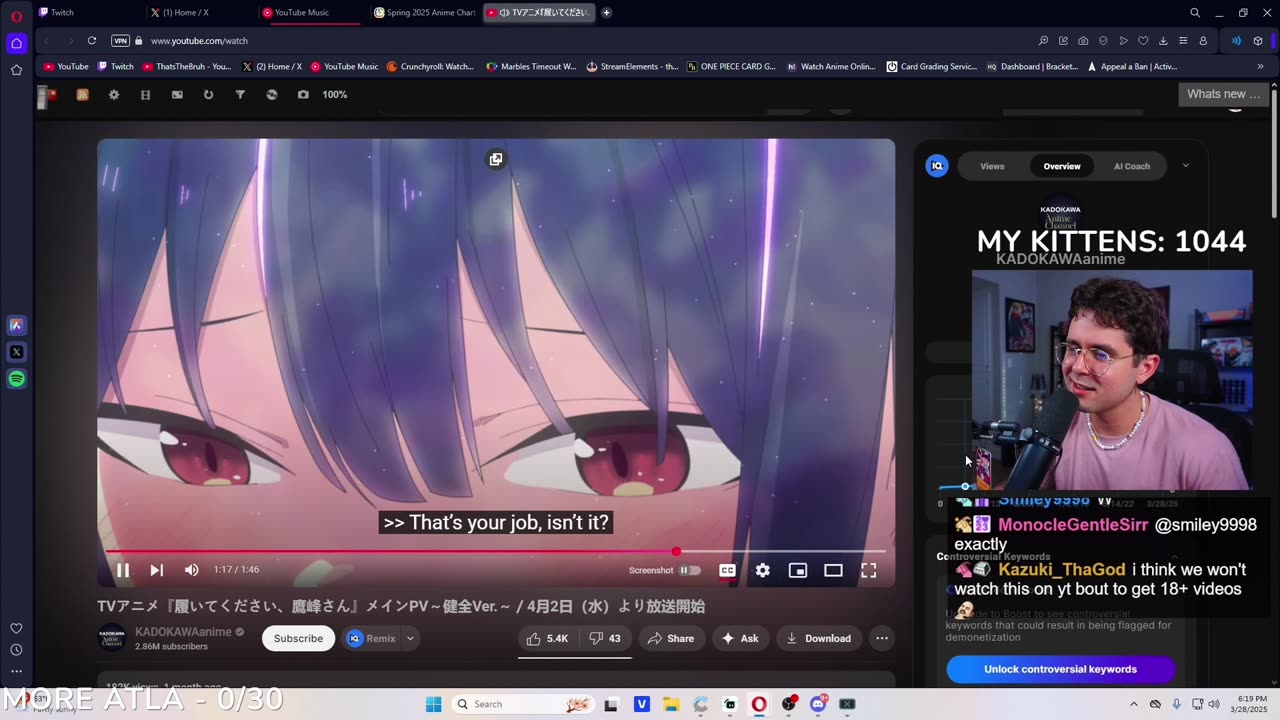Screen dimensions: 1280x720
Task: Click the extension RSS feed icon
Action: click(82, 94)
